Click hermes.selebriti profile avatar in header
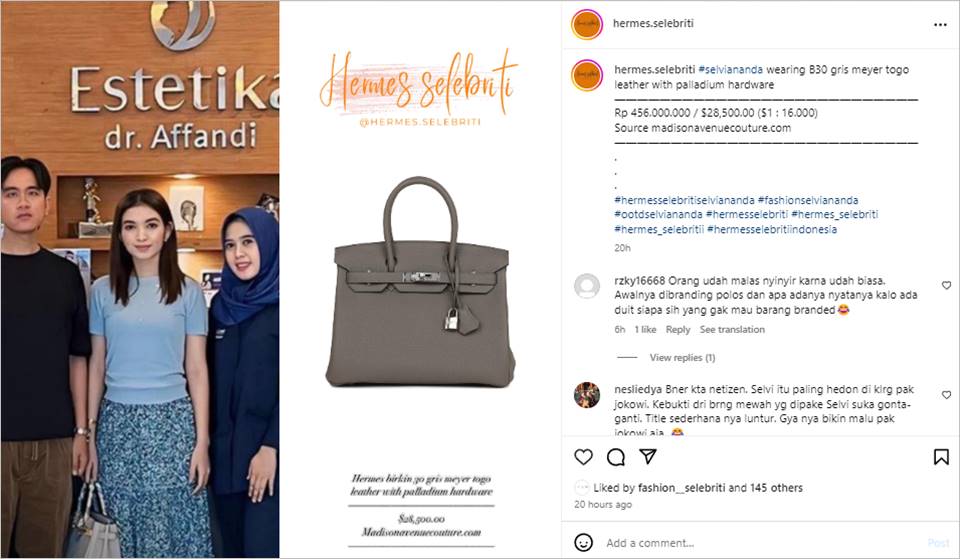The height and width of the screenshot is (559, 960). (x=587, y=24)
